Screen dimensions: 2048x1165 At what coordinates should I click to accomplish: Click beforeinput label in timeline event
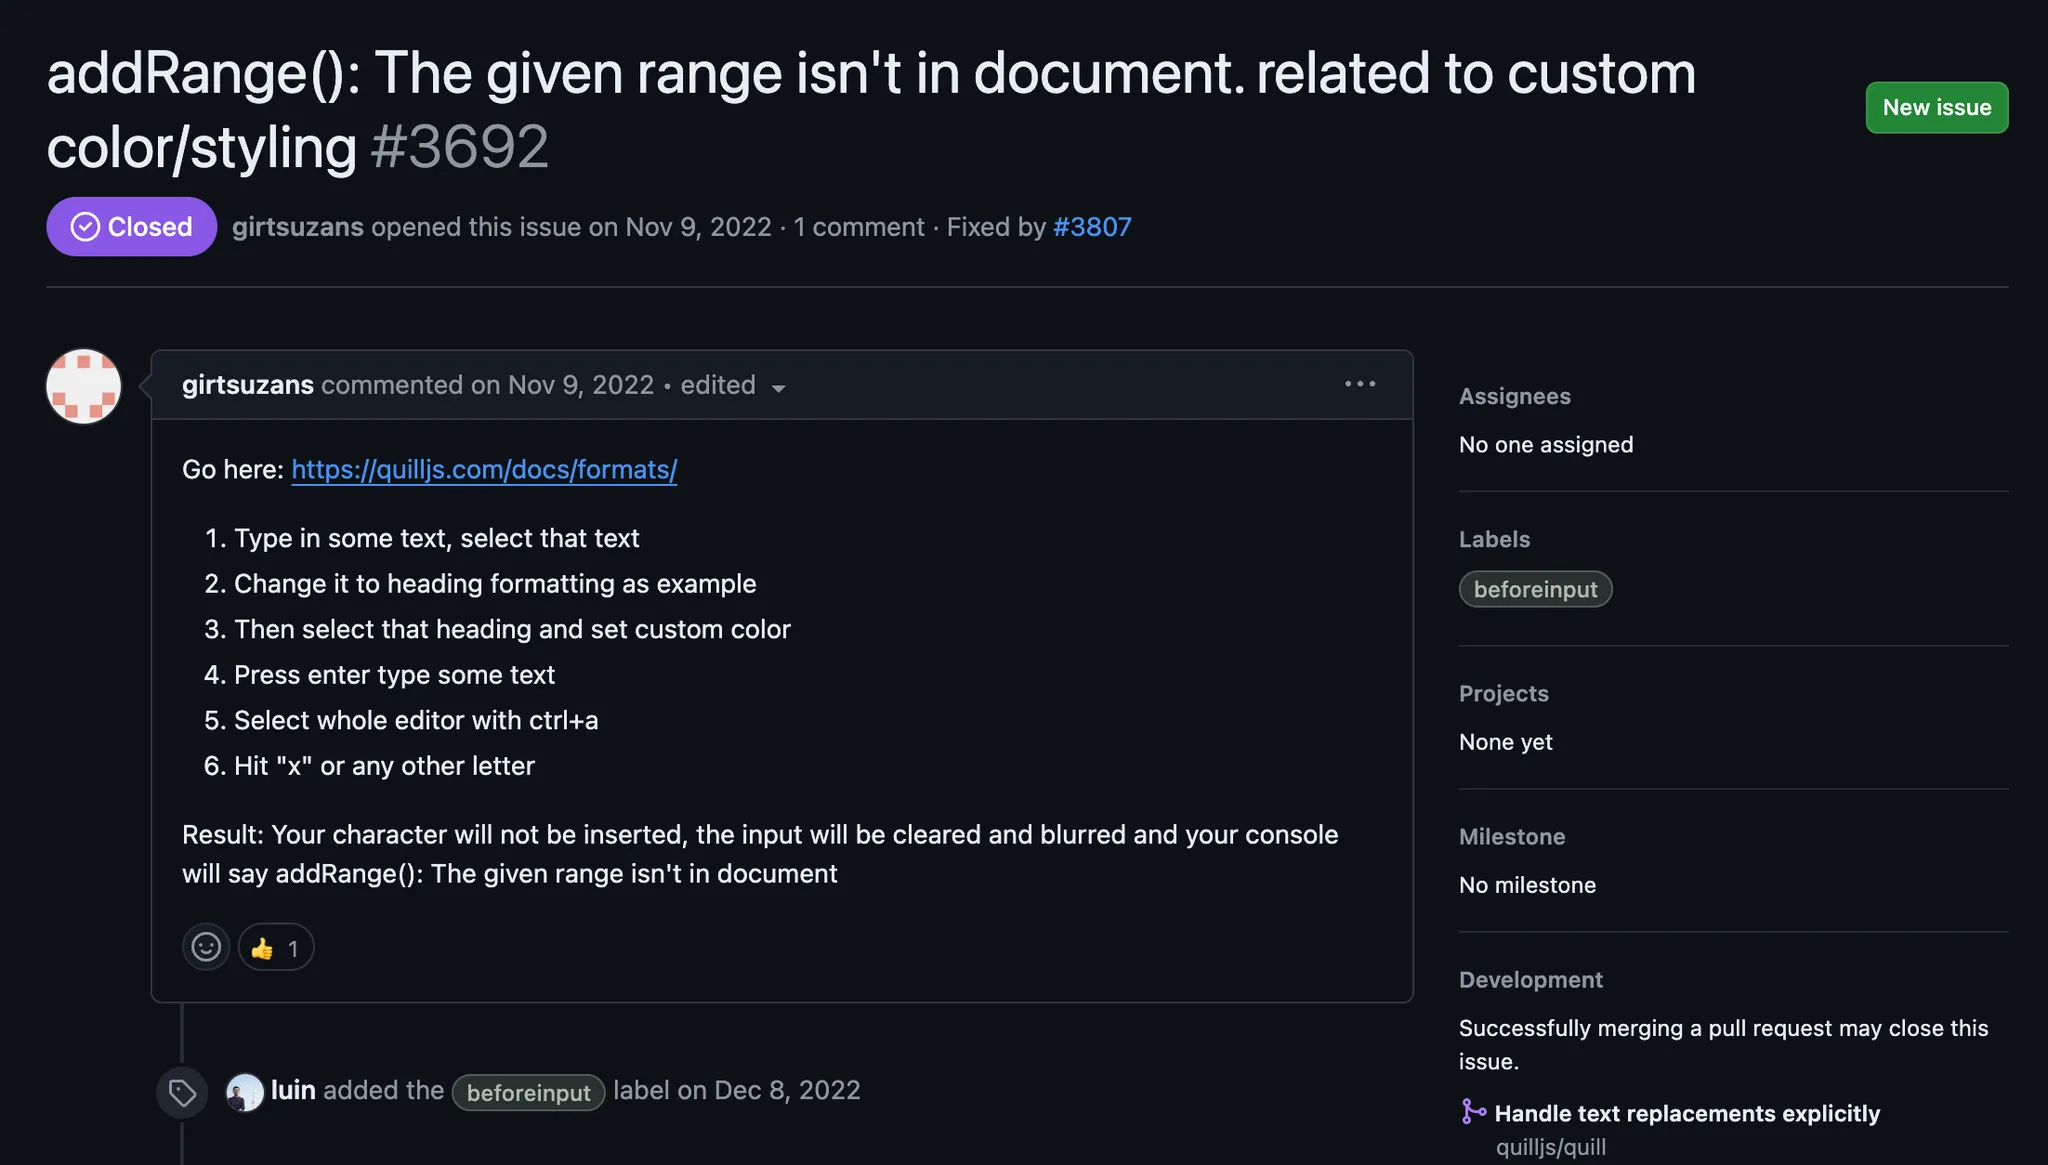click(528, 1093)
